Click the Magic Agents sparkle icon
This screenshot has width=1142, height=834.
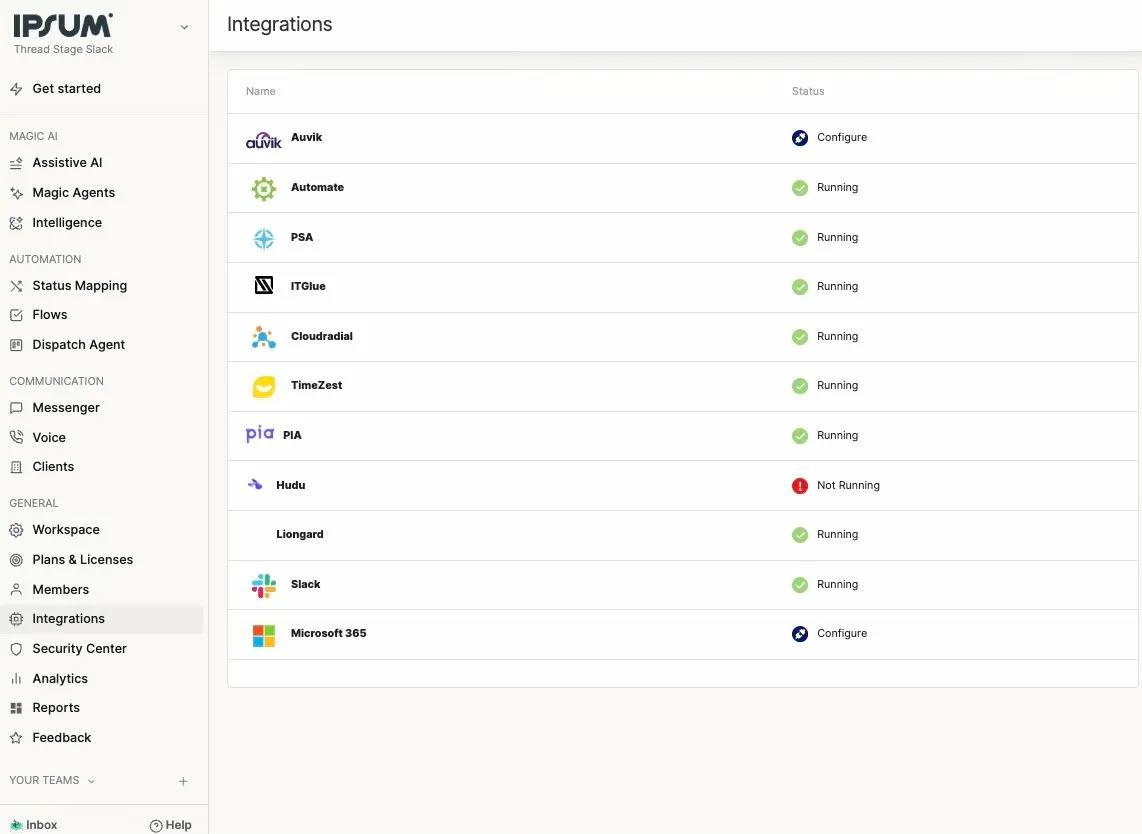(x=16, y=193)
